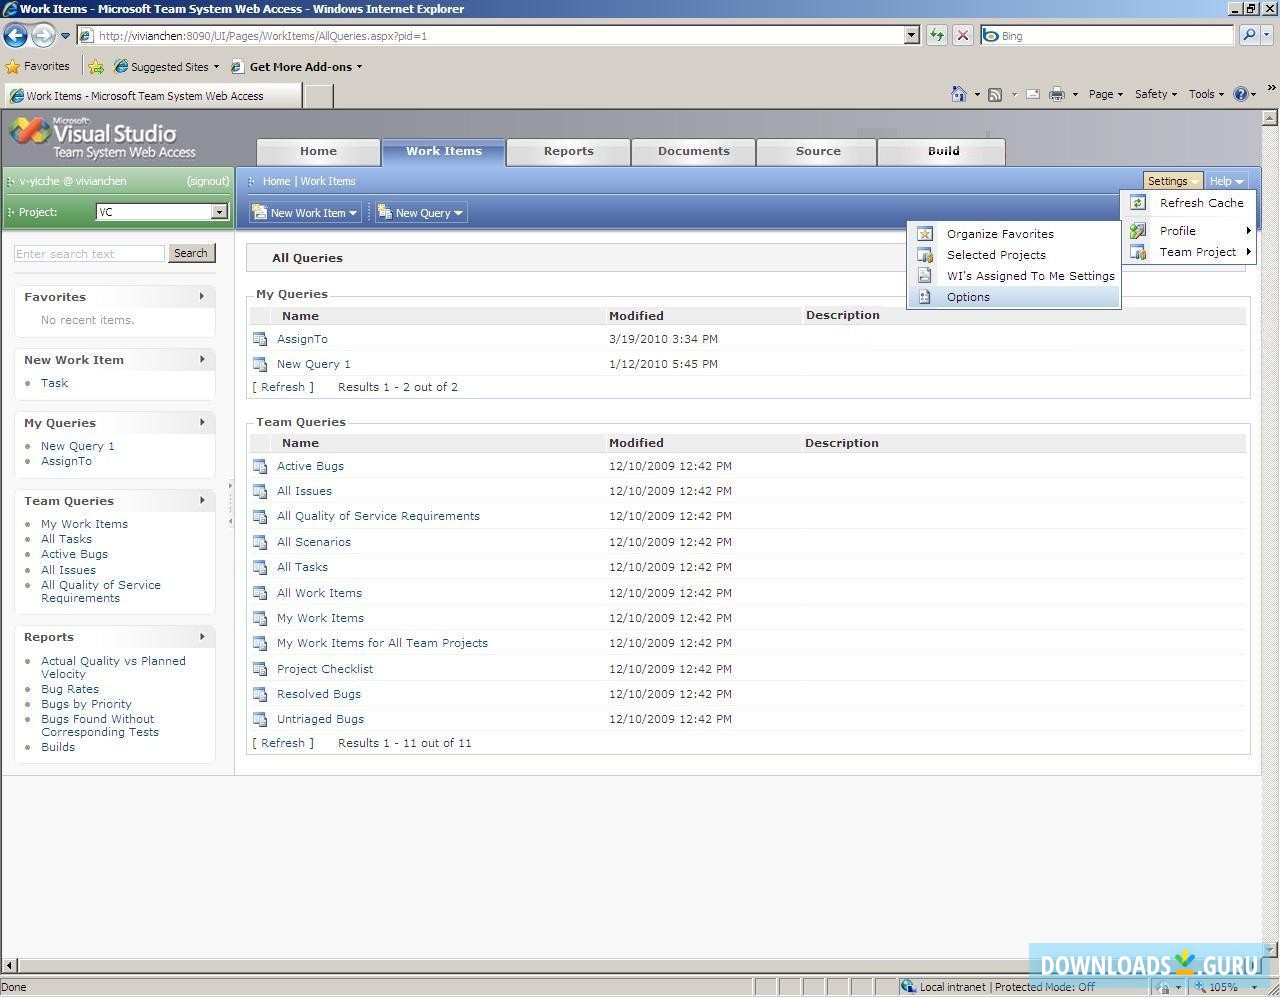Open the Help menu

[1224, 181]
